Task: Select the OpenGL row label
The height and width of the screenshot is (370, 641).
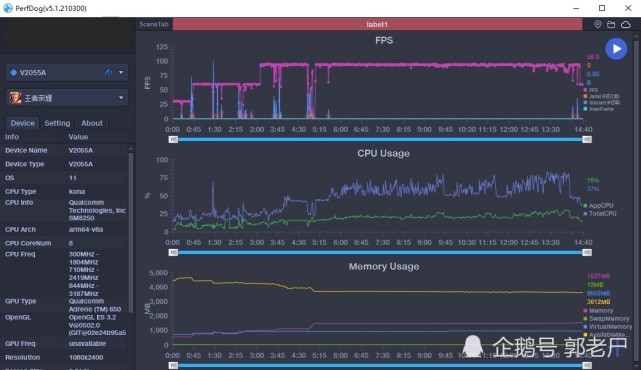Action: pos(18,317)
